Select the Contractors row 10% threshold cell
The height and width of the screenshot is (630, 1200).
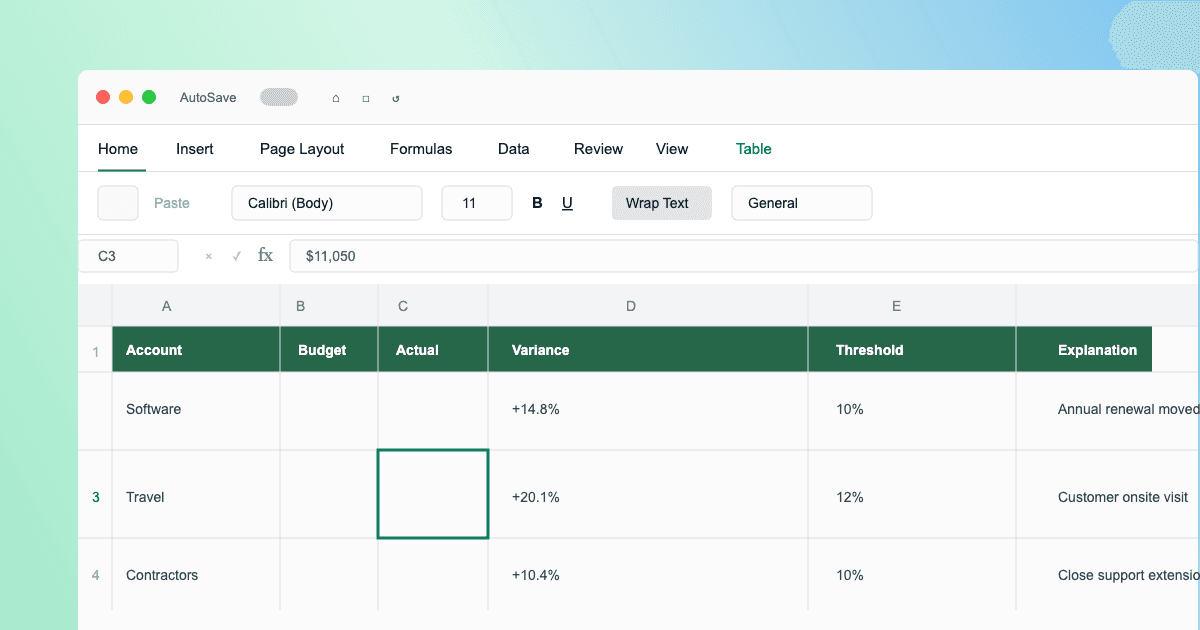pyautogui.click(x=912, y=575)
